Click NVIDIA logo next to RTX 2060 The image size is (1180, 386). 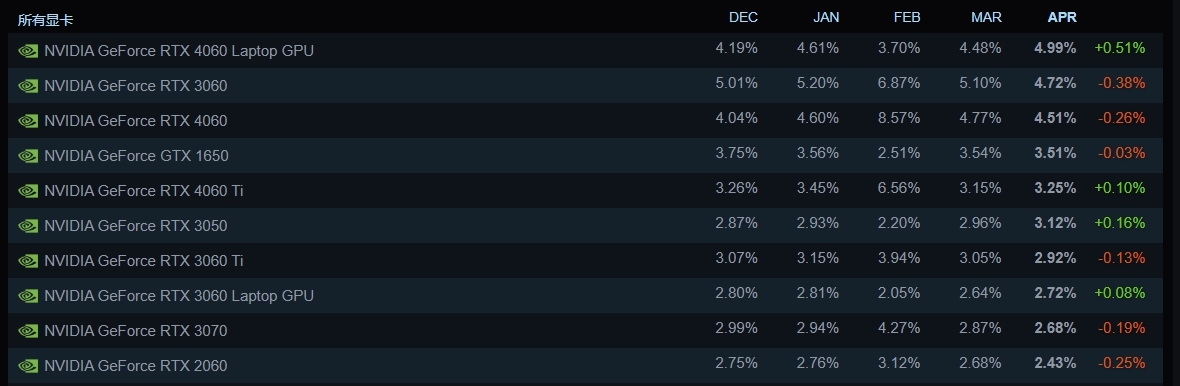coord(28,366)
